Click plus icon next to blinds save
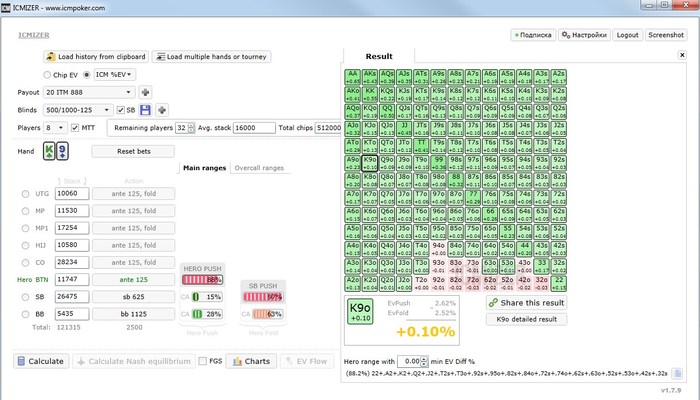The width and height of the screenshot is (700, 400). tap(162, 110)
